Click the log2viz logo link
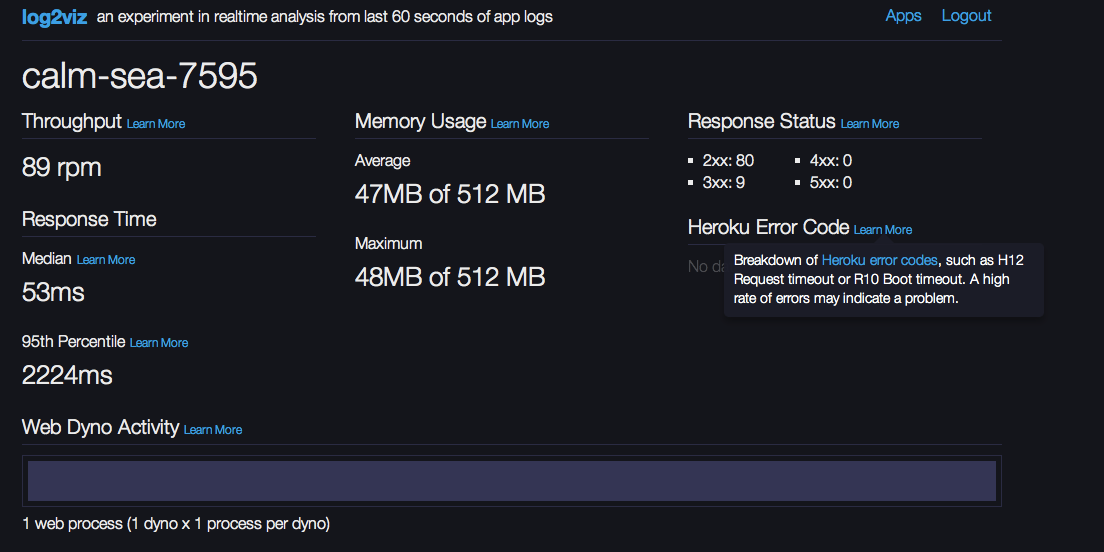This screenshot has width=1104, height=552. pyautogui.click(x=55, y=17)
